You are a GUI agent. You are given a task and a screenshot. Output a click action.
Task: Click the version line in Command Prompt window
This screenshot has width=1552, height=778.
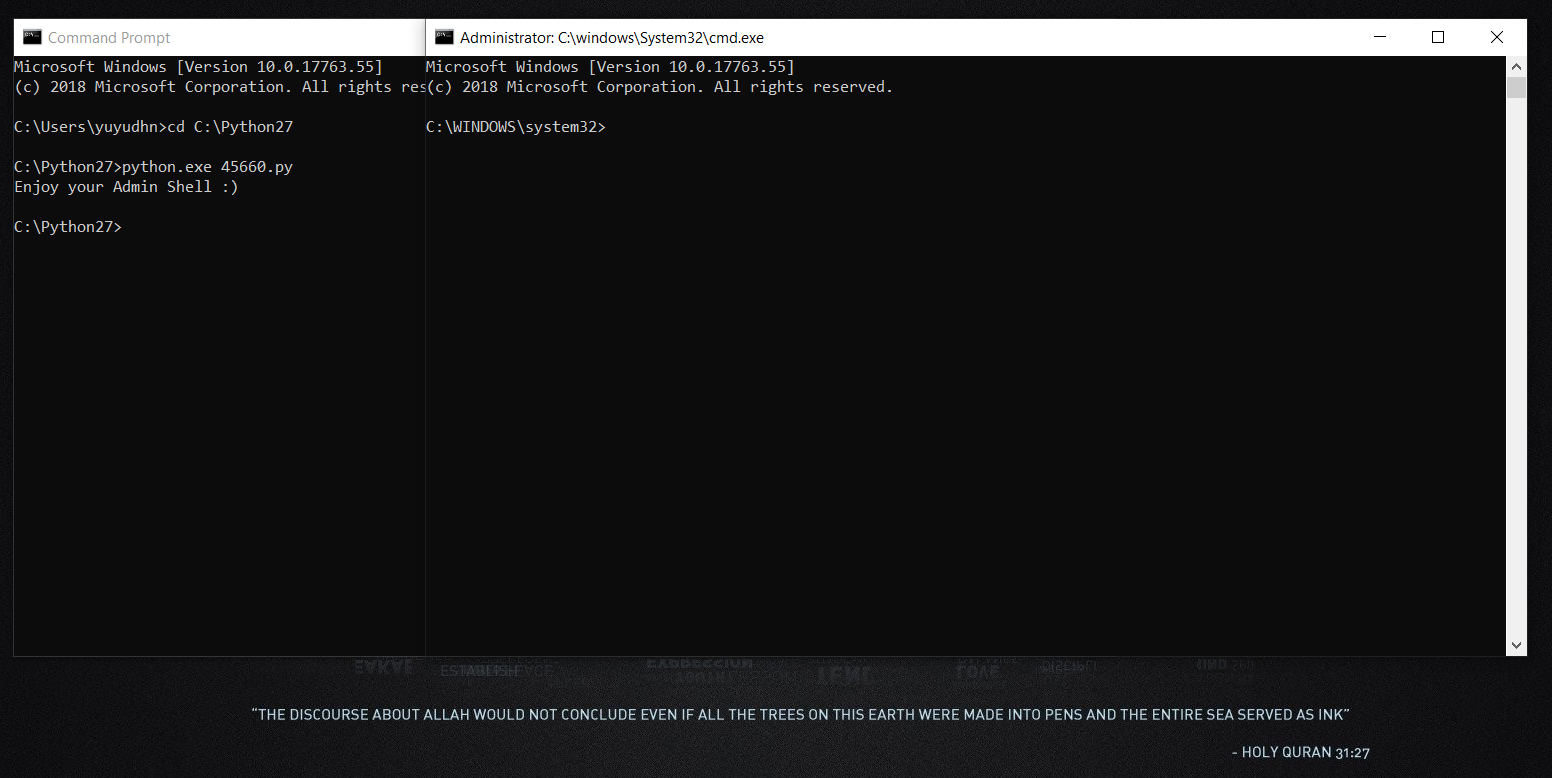(198, 67)
